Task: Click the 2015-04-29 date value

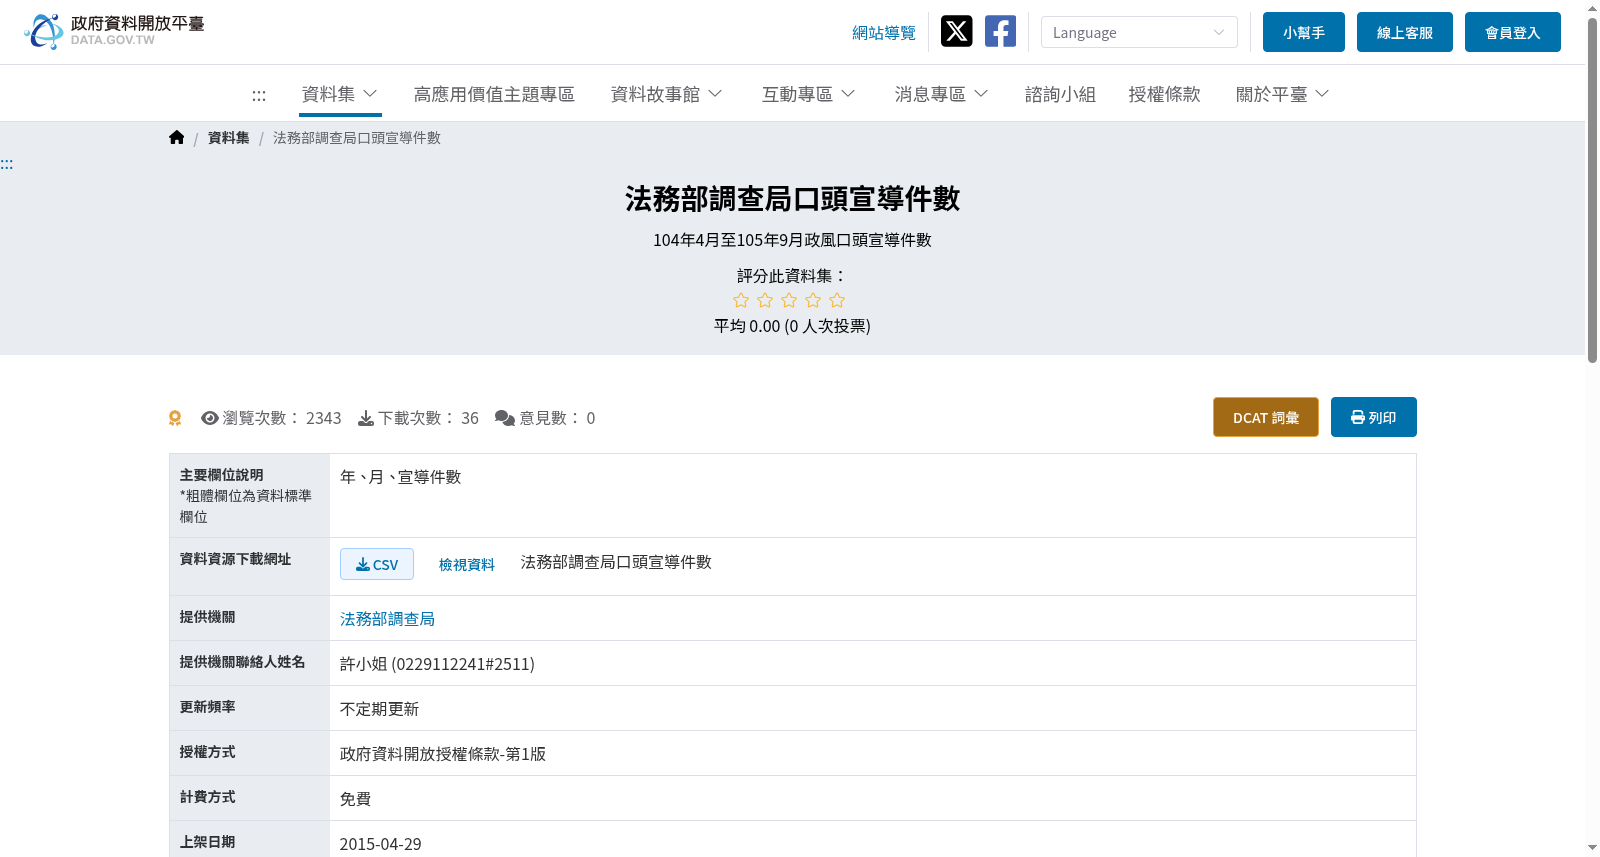Action: click(x=380, y=844)
